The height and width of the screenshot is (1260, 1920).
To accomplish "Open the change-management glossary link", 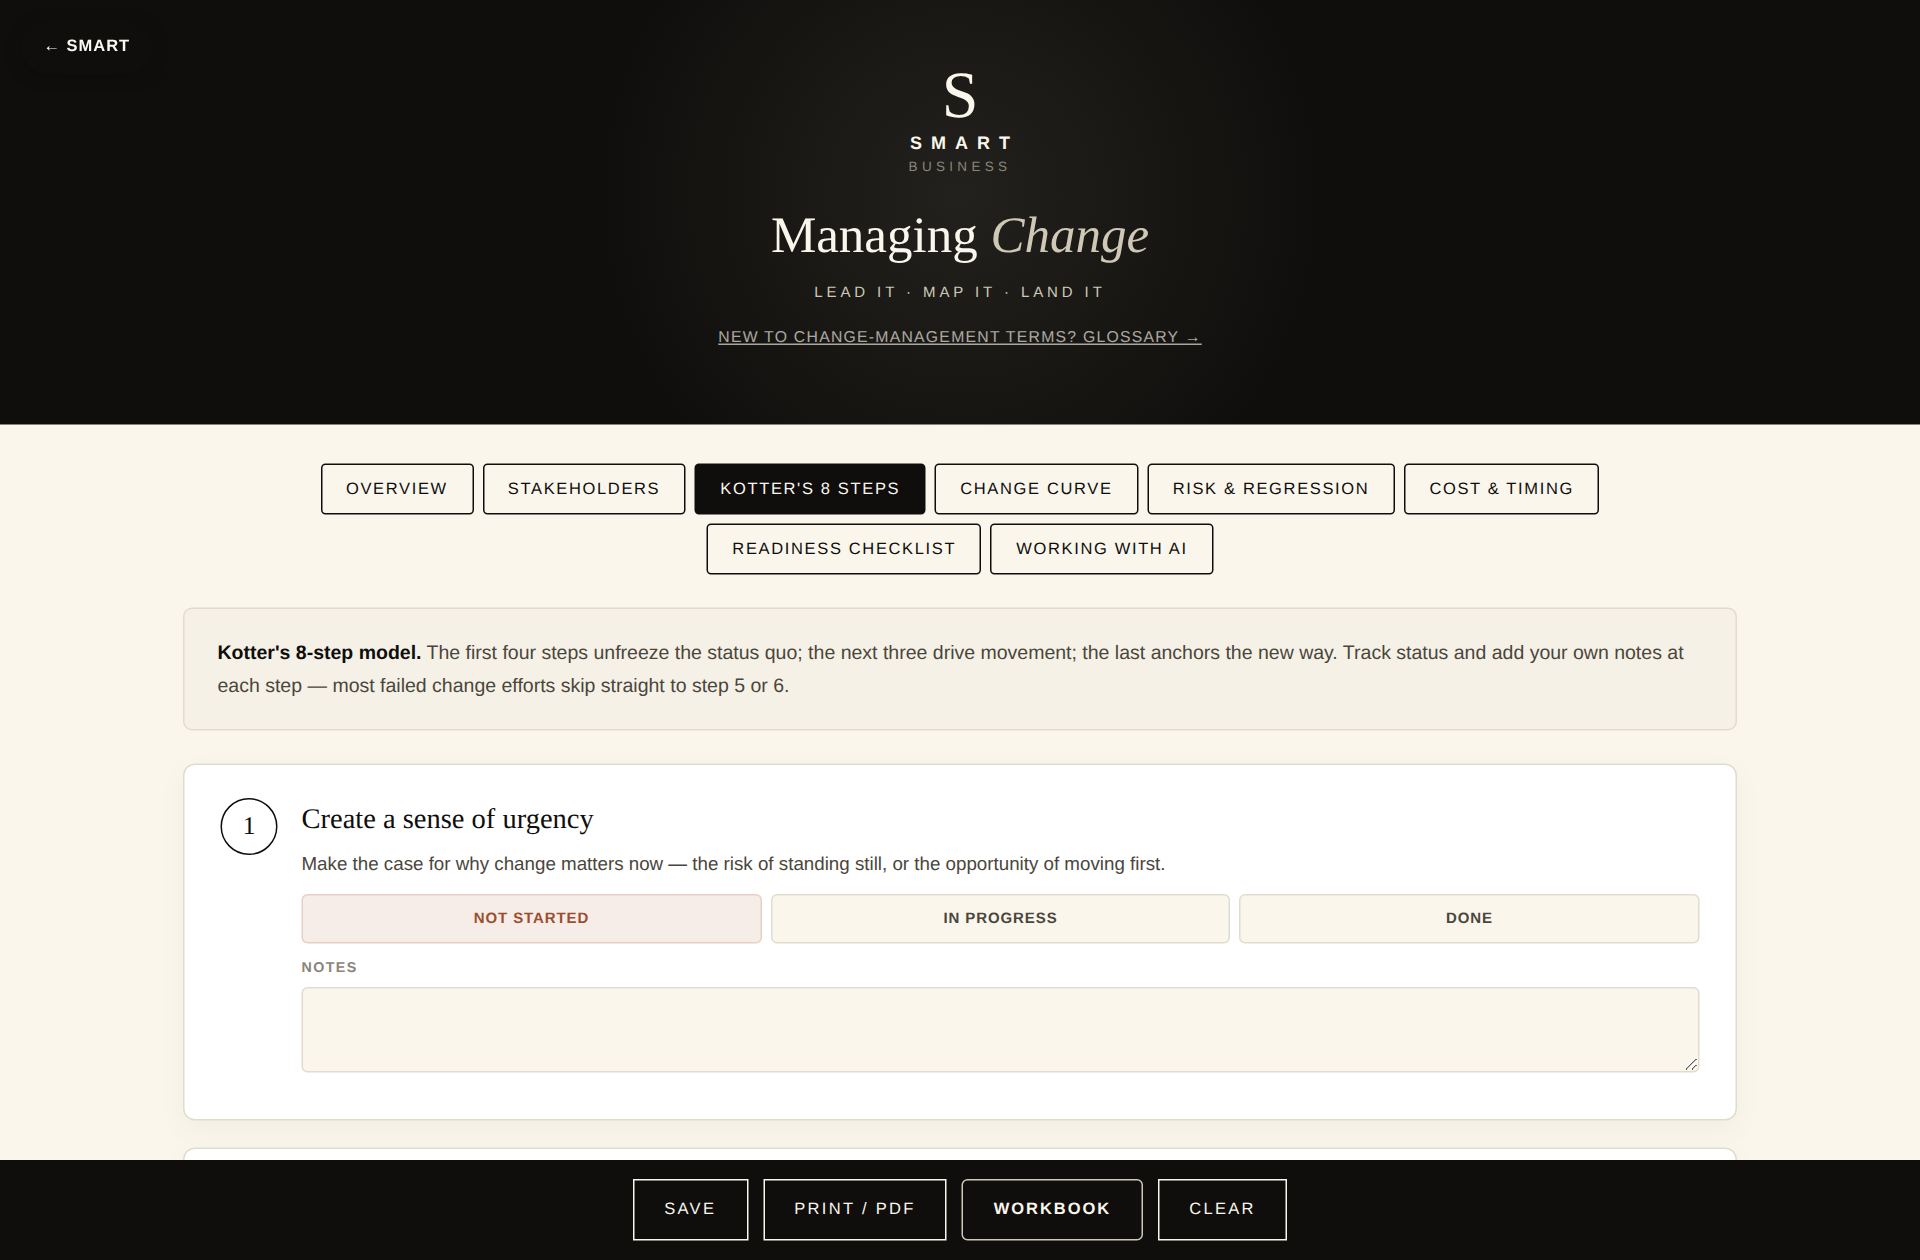I will point(959,337).
